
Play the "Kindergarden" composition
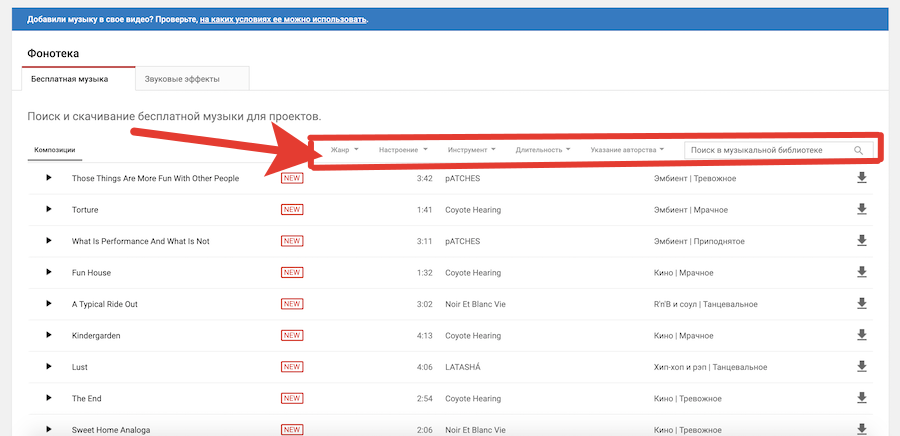[48, 336]
